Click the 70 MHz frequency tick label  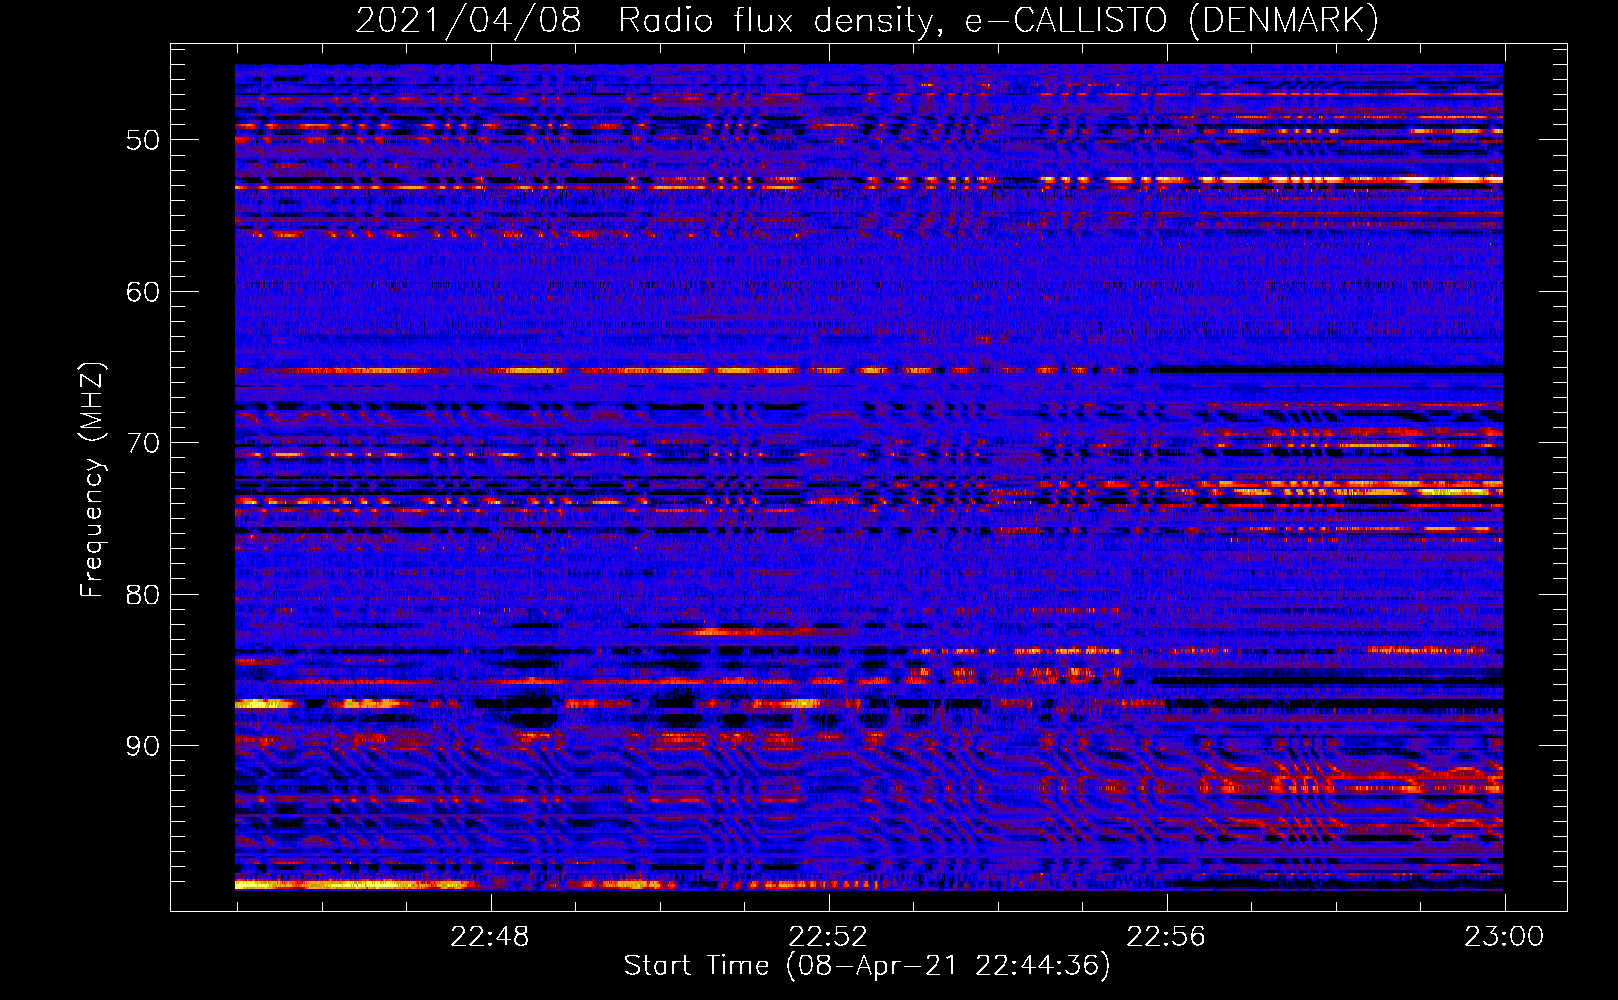click(143, 443)
